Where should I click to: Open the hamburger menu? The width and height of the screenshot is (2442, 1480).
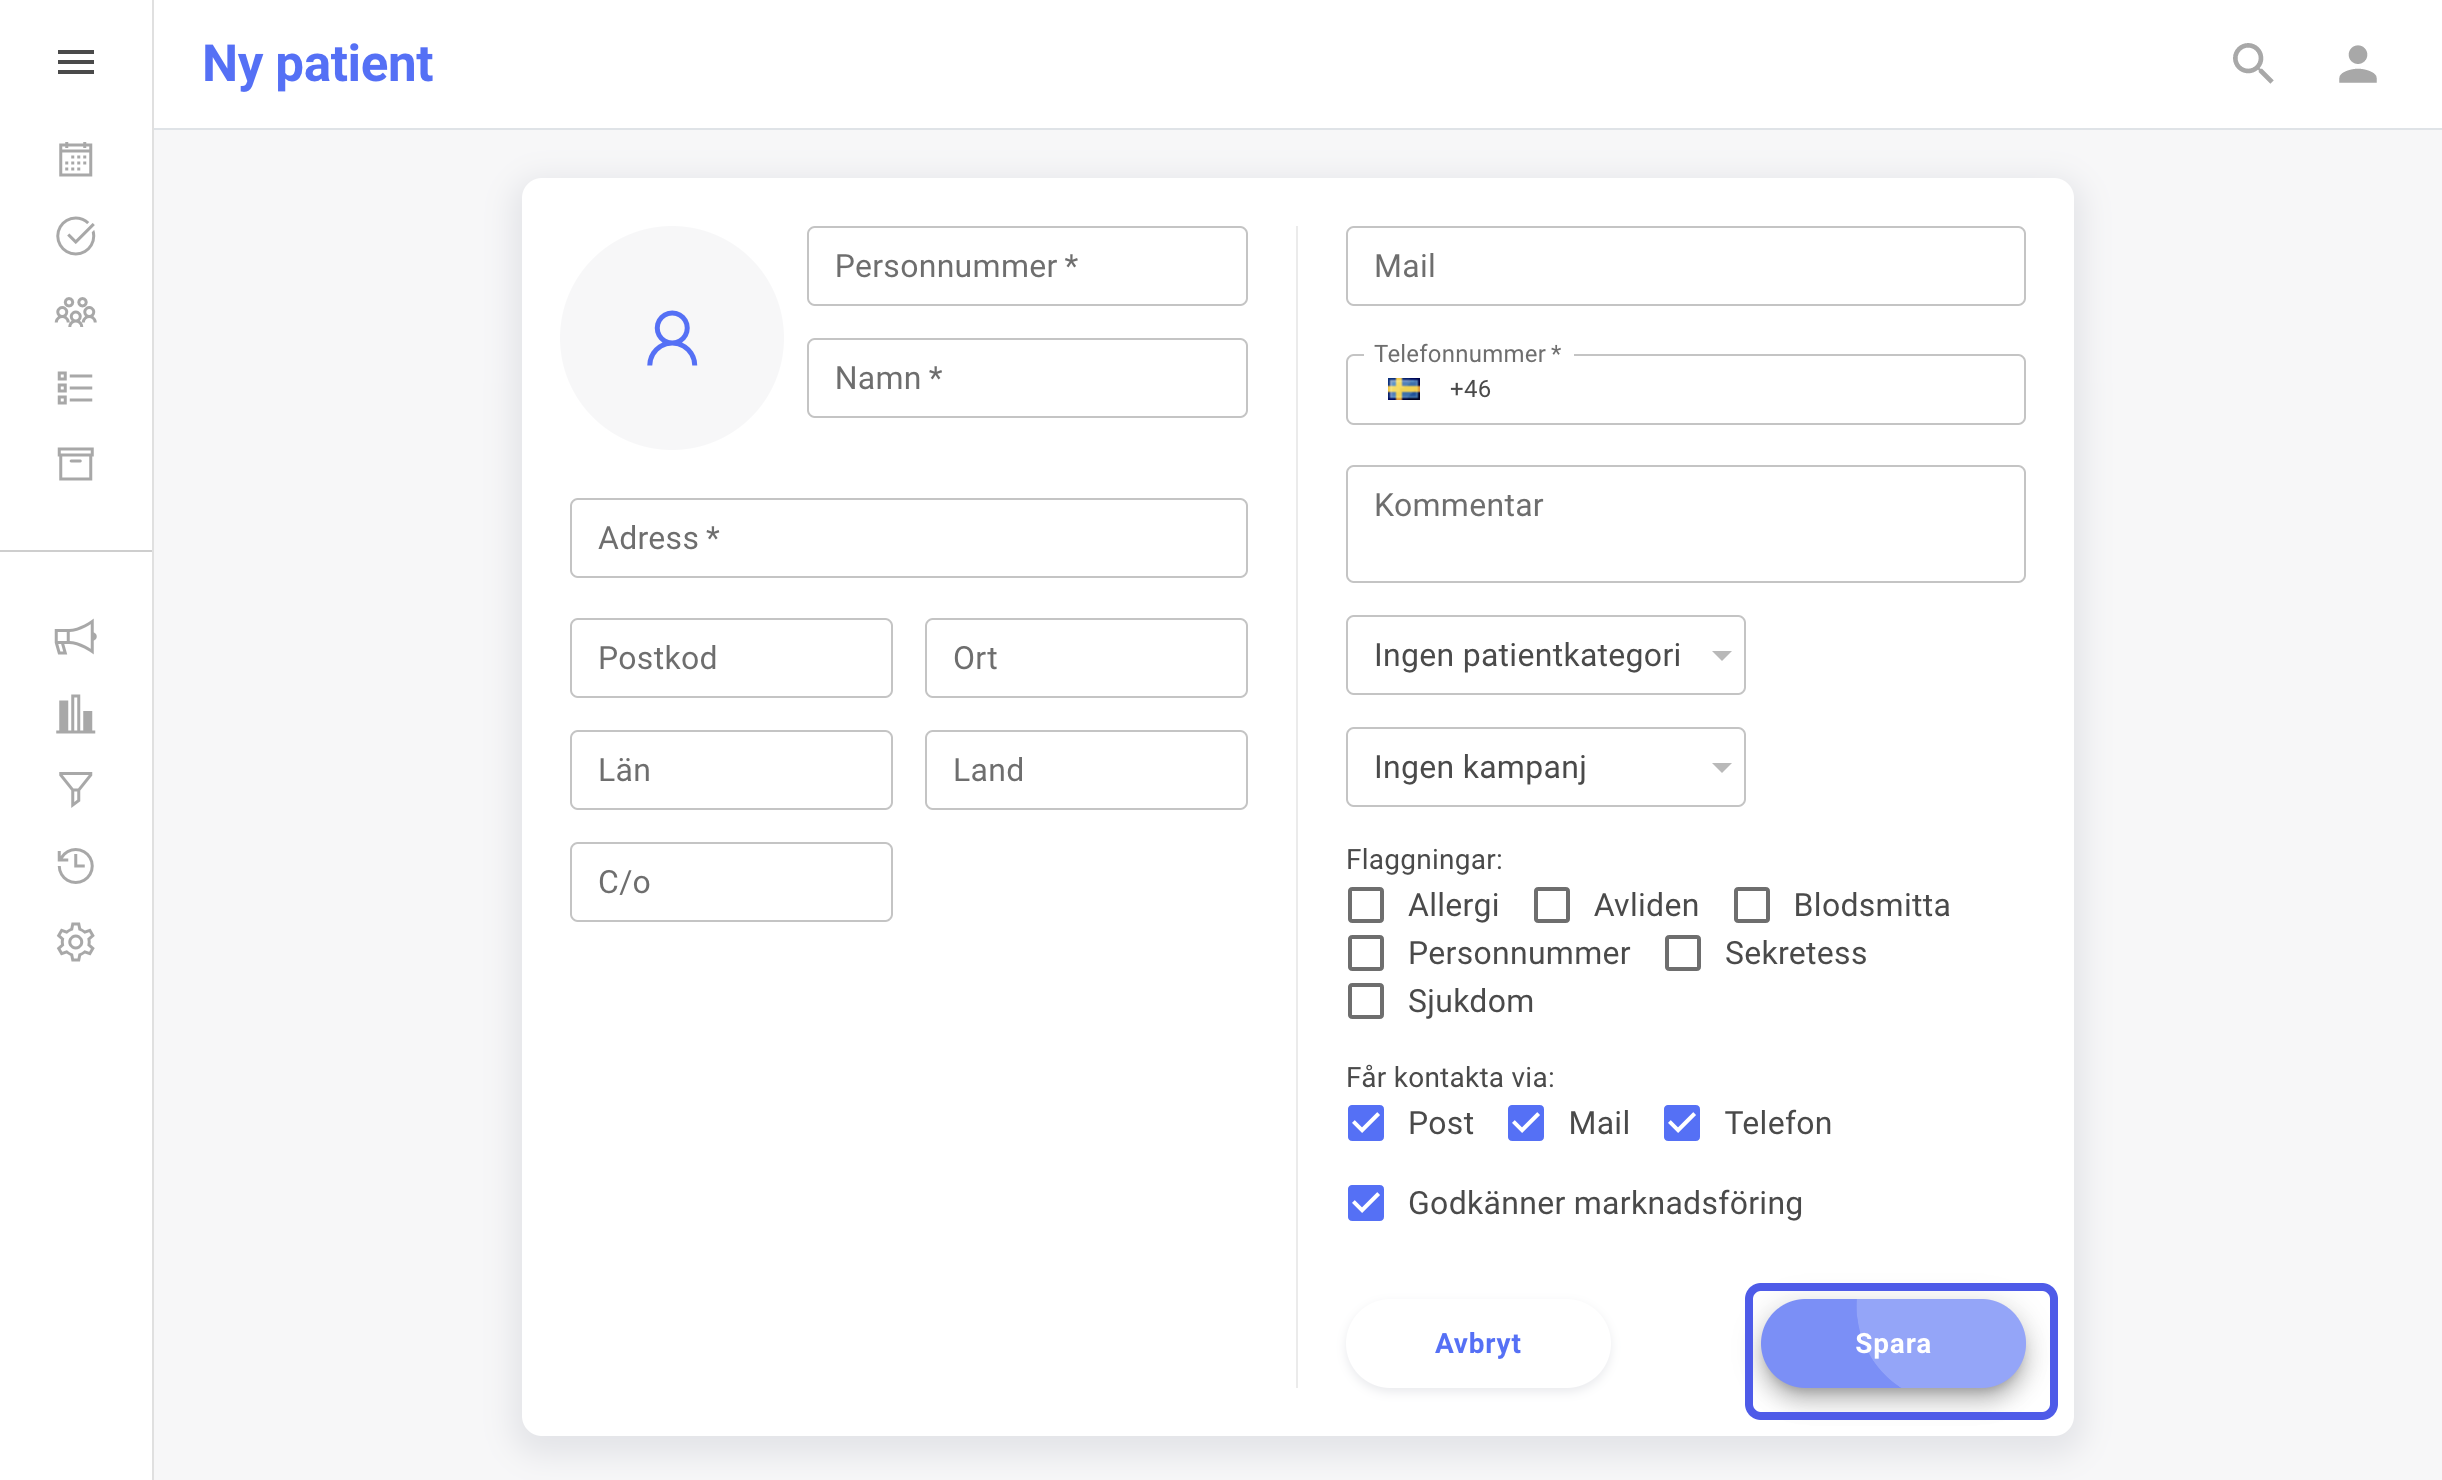pyautogui.click(x=75, y=62)
